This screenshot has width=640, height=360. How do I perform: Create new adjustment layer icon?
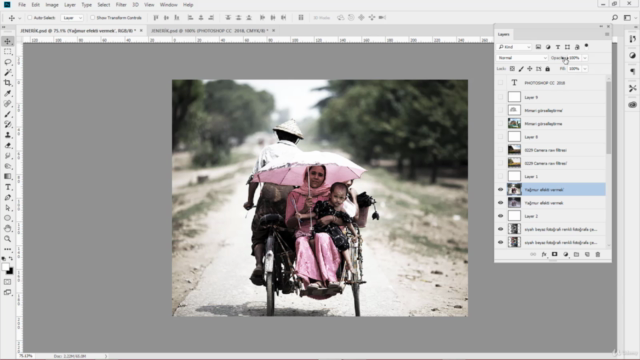click(x=565, y=254)
